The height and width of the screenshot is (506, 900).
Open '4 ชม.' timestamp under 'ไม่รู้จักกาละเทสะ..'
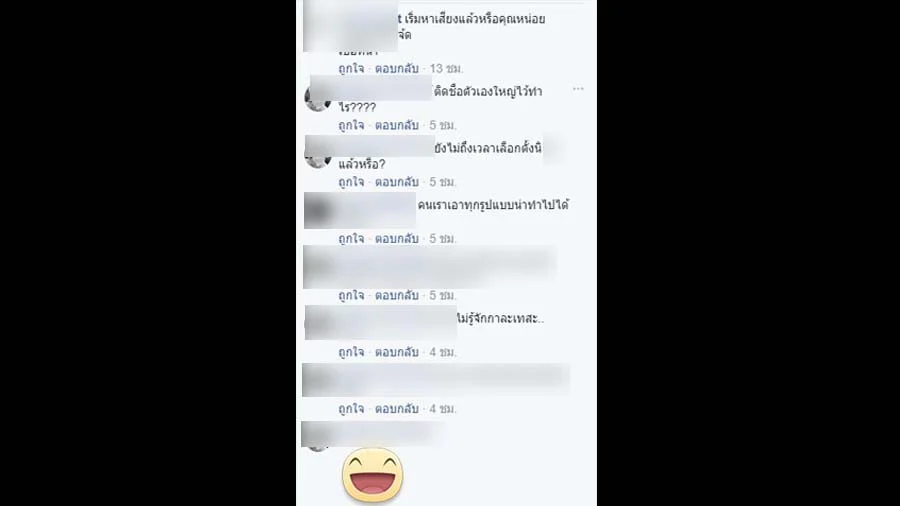click(443, 352)
